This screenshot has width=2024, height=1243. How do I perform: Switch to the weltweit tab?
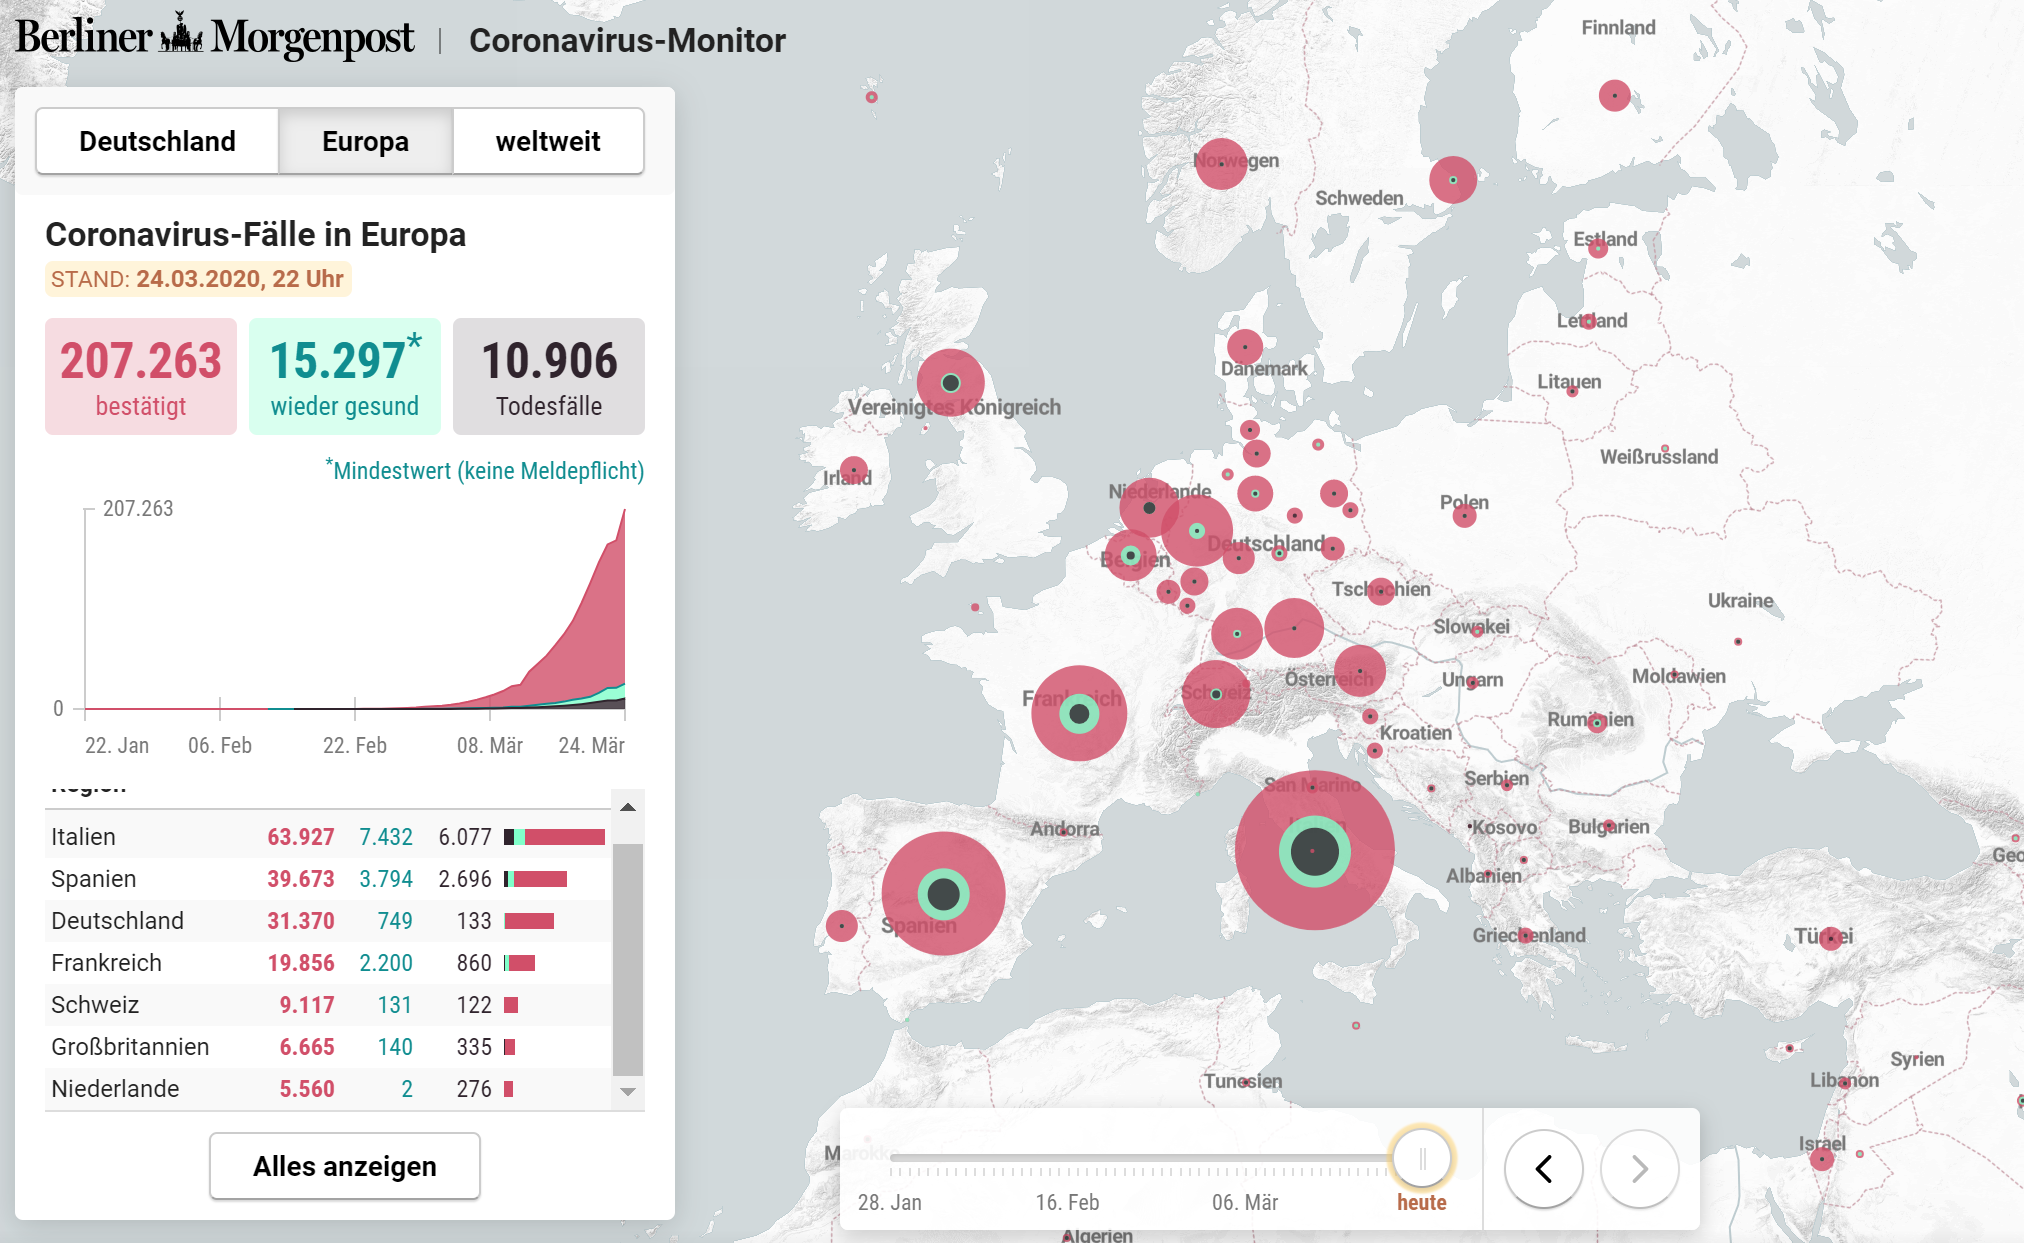pos(548,141)
